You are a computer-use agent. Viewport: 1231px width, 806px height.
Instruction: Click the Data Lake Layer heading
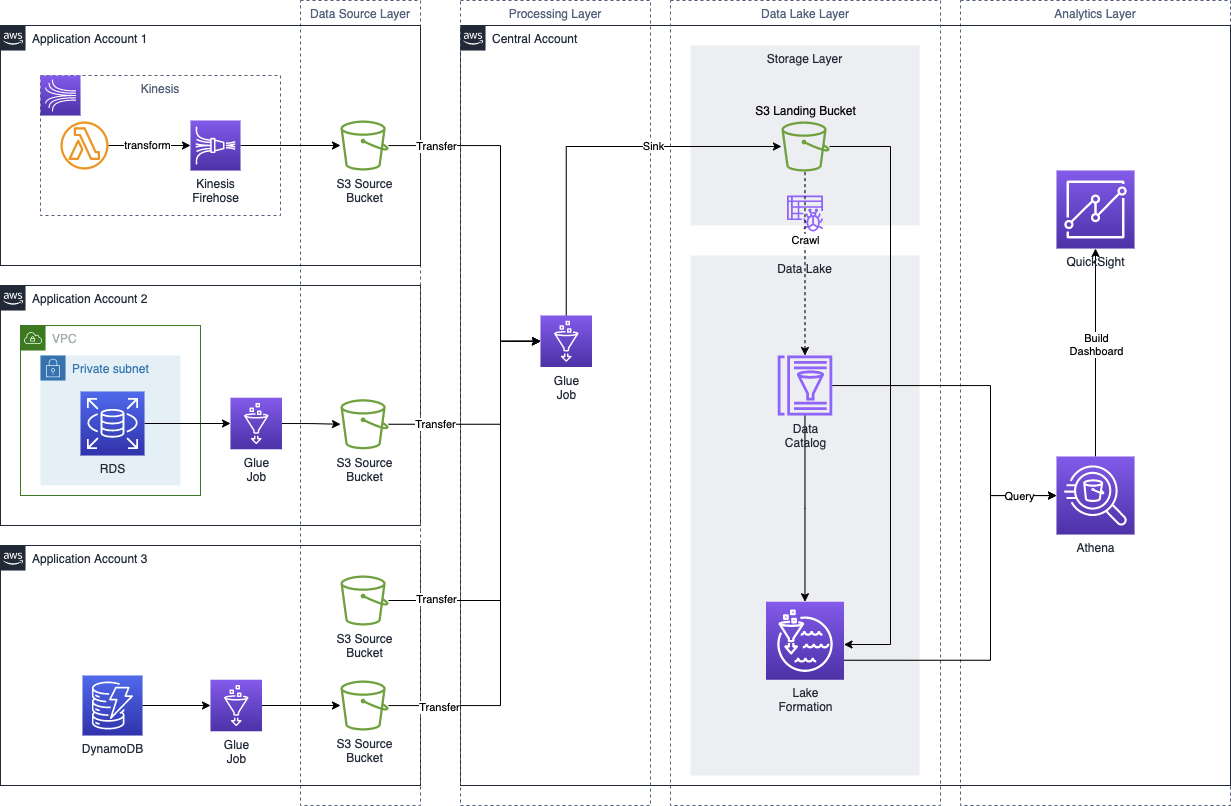click(805, 14)
